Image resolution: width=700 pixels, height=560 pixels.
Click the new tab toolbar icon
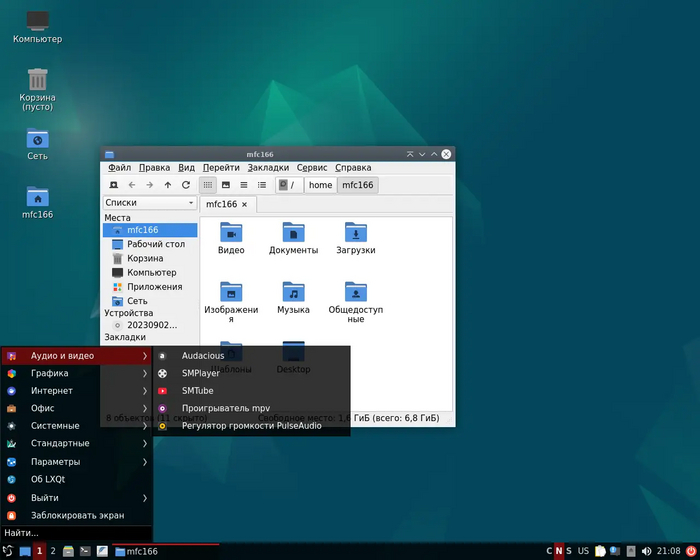pyautogui.click(x=114, y=185)
